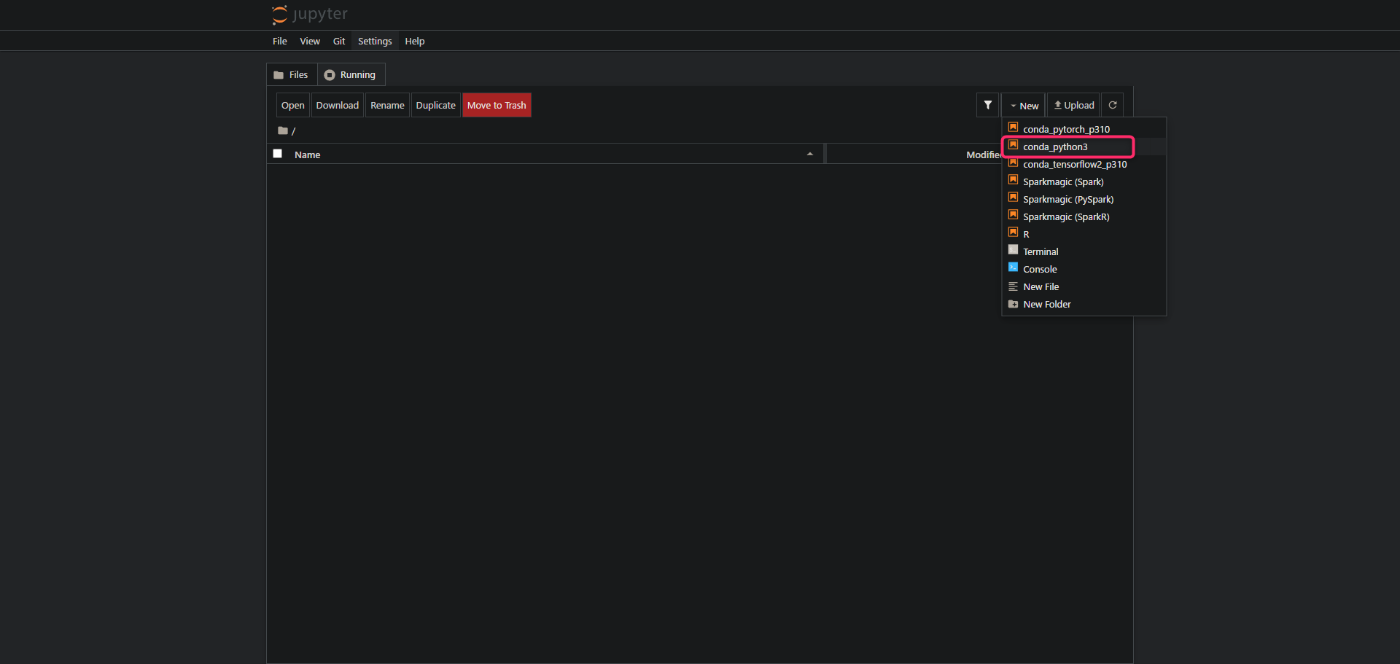
Task: Click the Move to Trash button
Action: (497, 105)
